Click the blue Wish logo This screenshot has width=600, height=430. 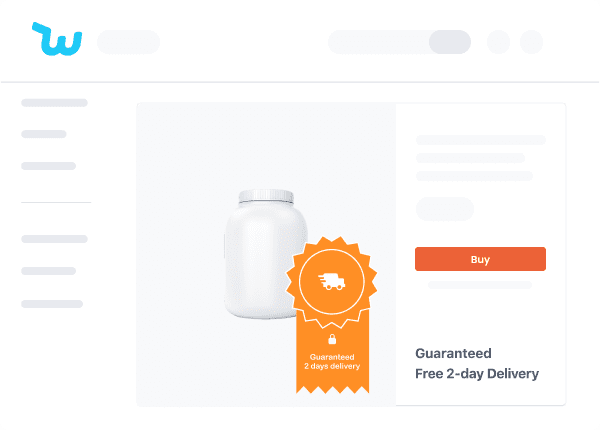tap(57, 39)
